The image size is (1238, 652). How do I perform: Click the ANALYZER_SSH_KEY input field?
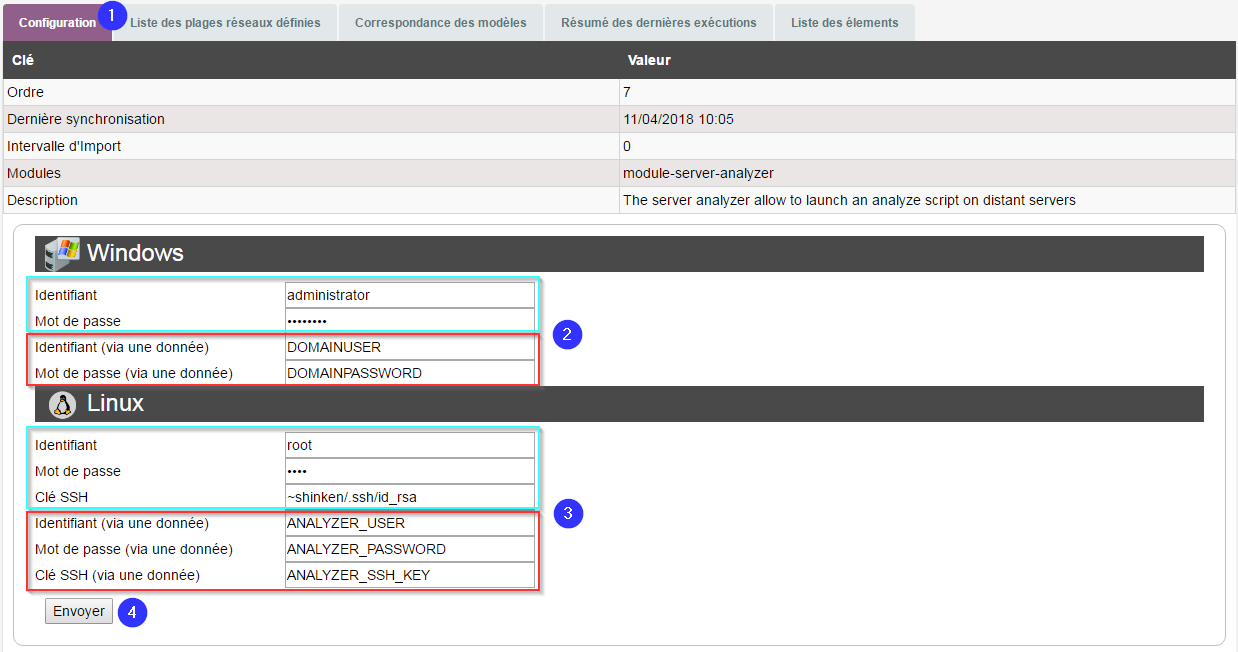[x=409, y=575]
